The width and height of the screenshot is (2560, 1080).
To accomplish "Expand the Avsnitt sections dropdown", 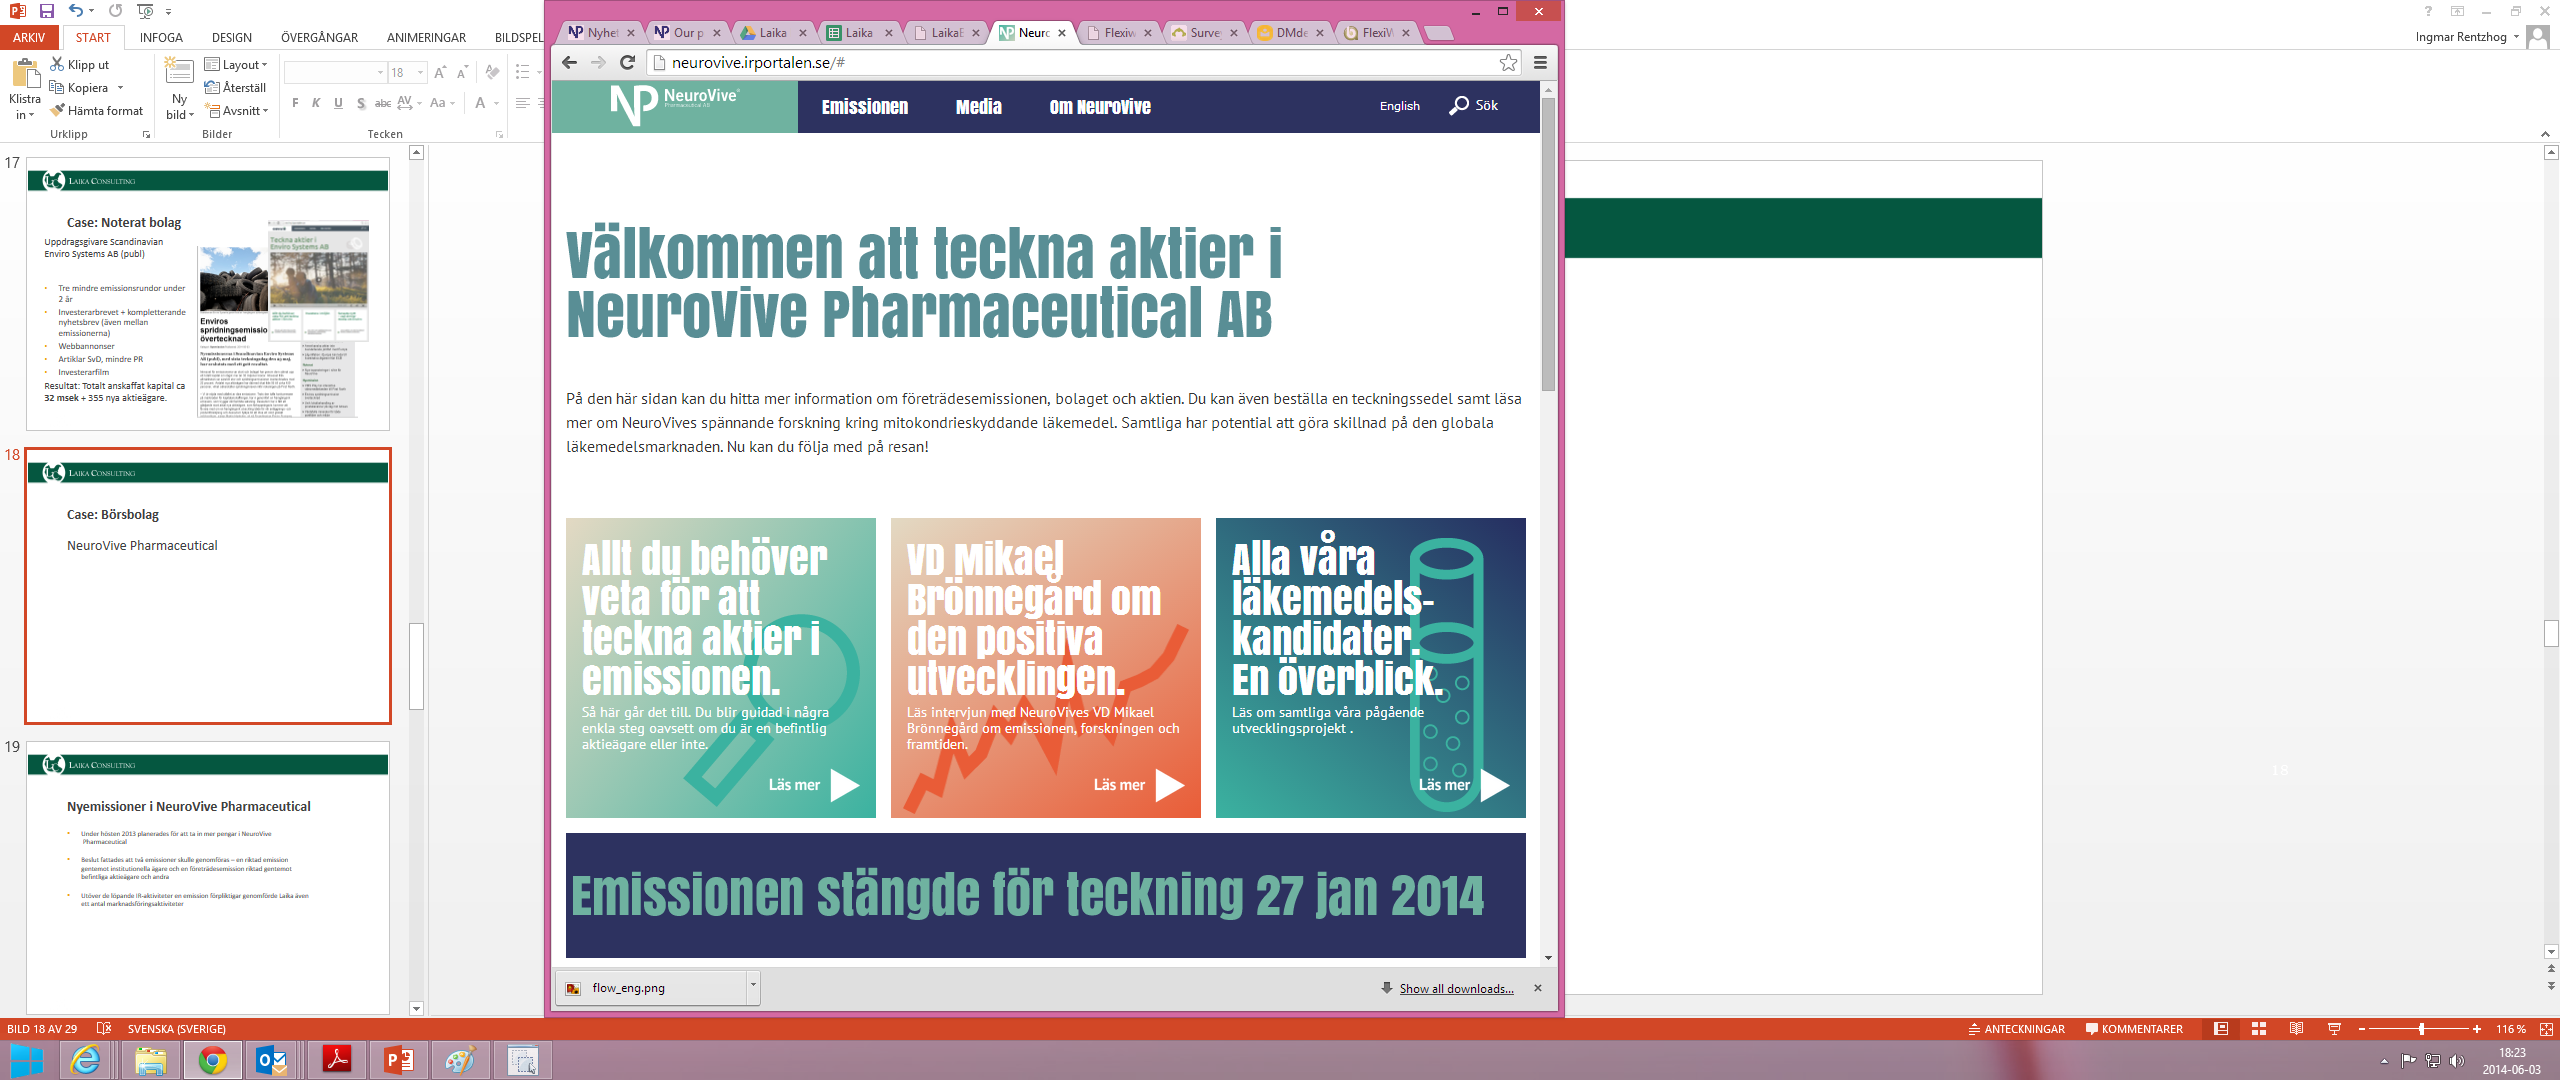I will (x=238, y=111).
